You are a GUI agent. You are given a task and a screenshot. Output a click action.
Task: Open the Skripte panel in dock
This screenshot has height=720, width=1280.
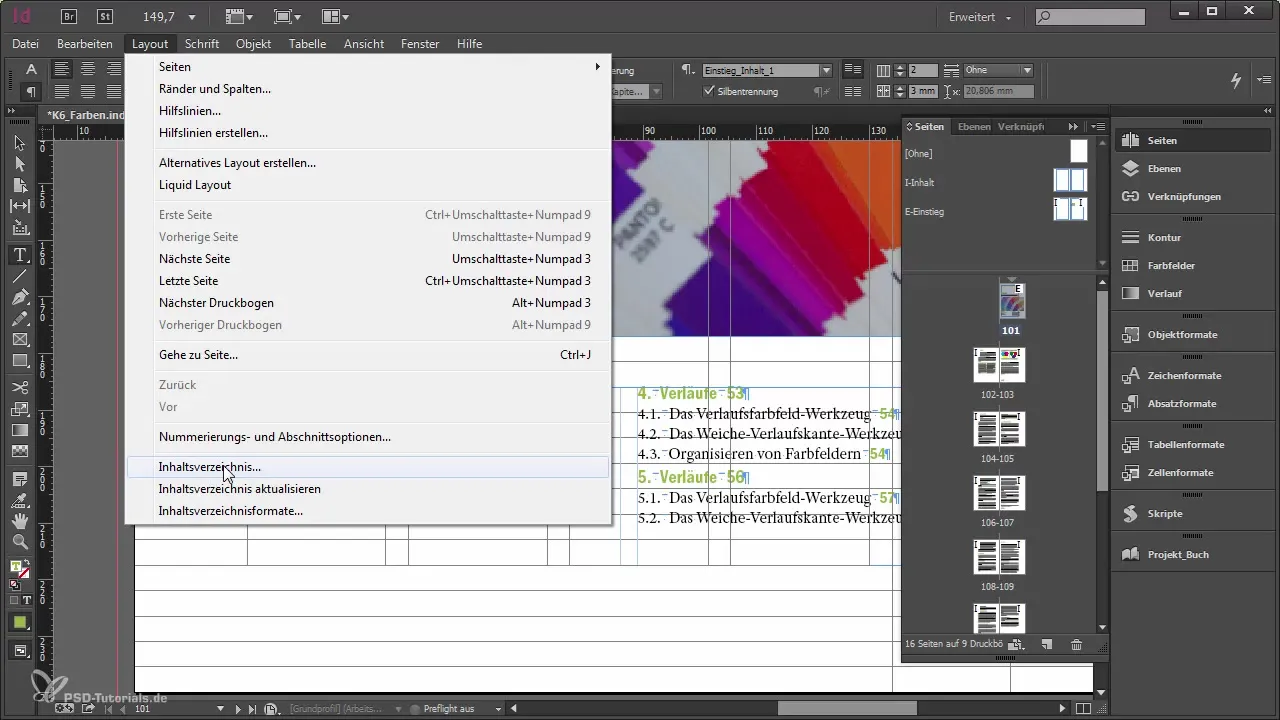(1165, 513)
